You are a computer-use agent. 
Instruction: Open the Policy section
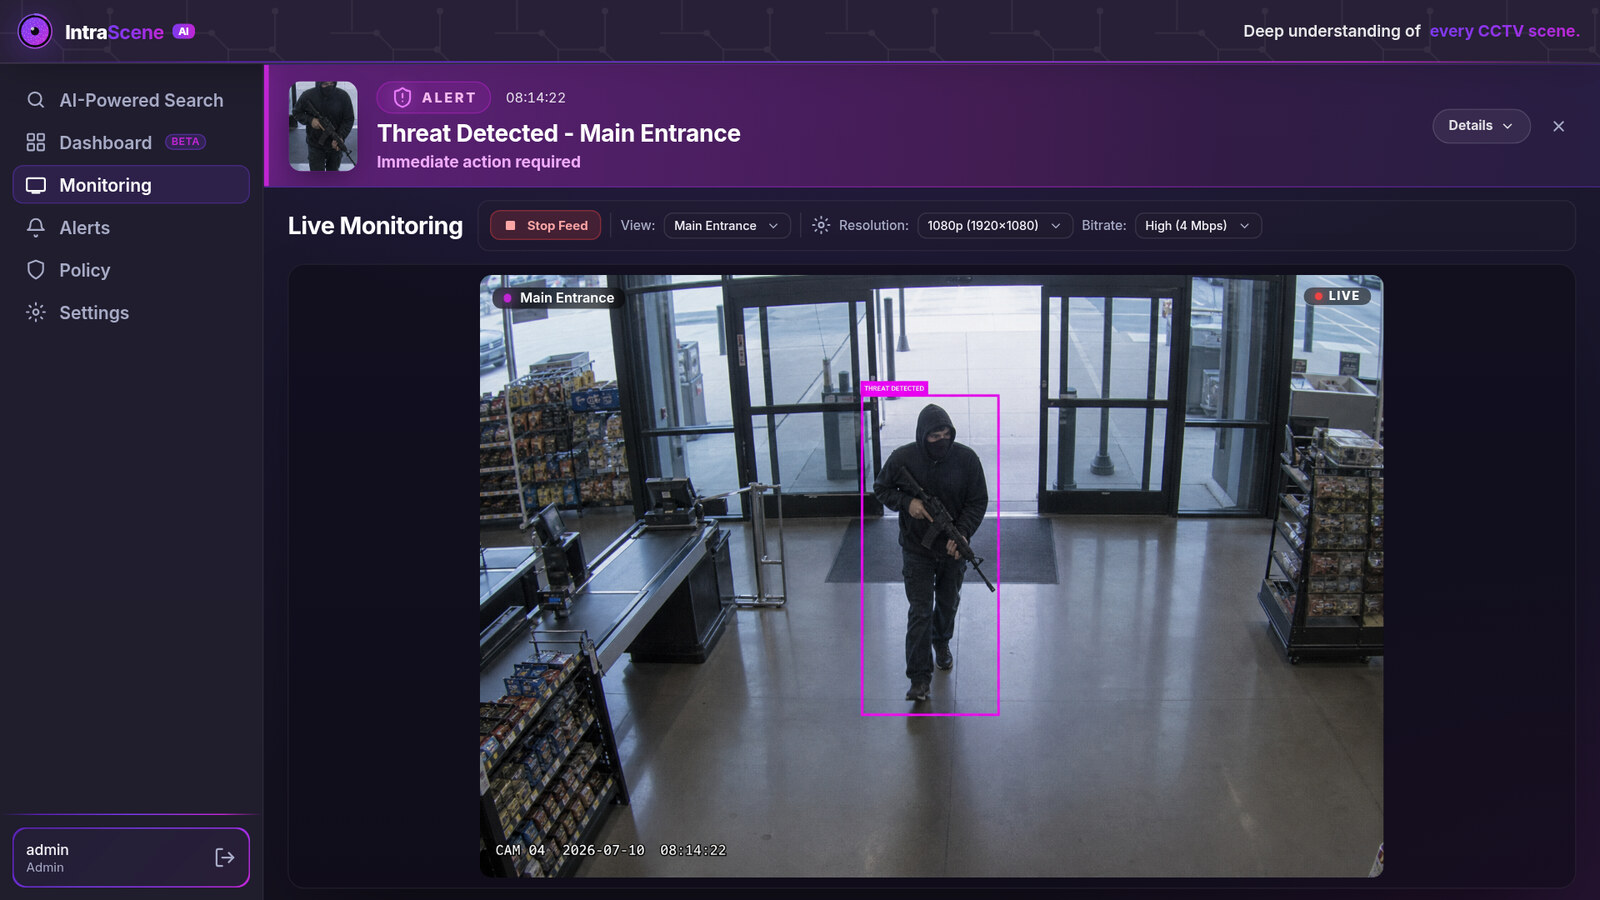(131, 270)
